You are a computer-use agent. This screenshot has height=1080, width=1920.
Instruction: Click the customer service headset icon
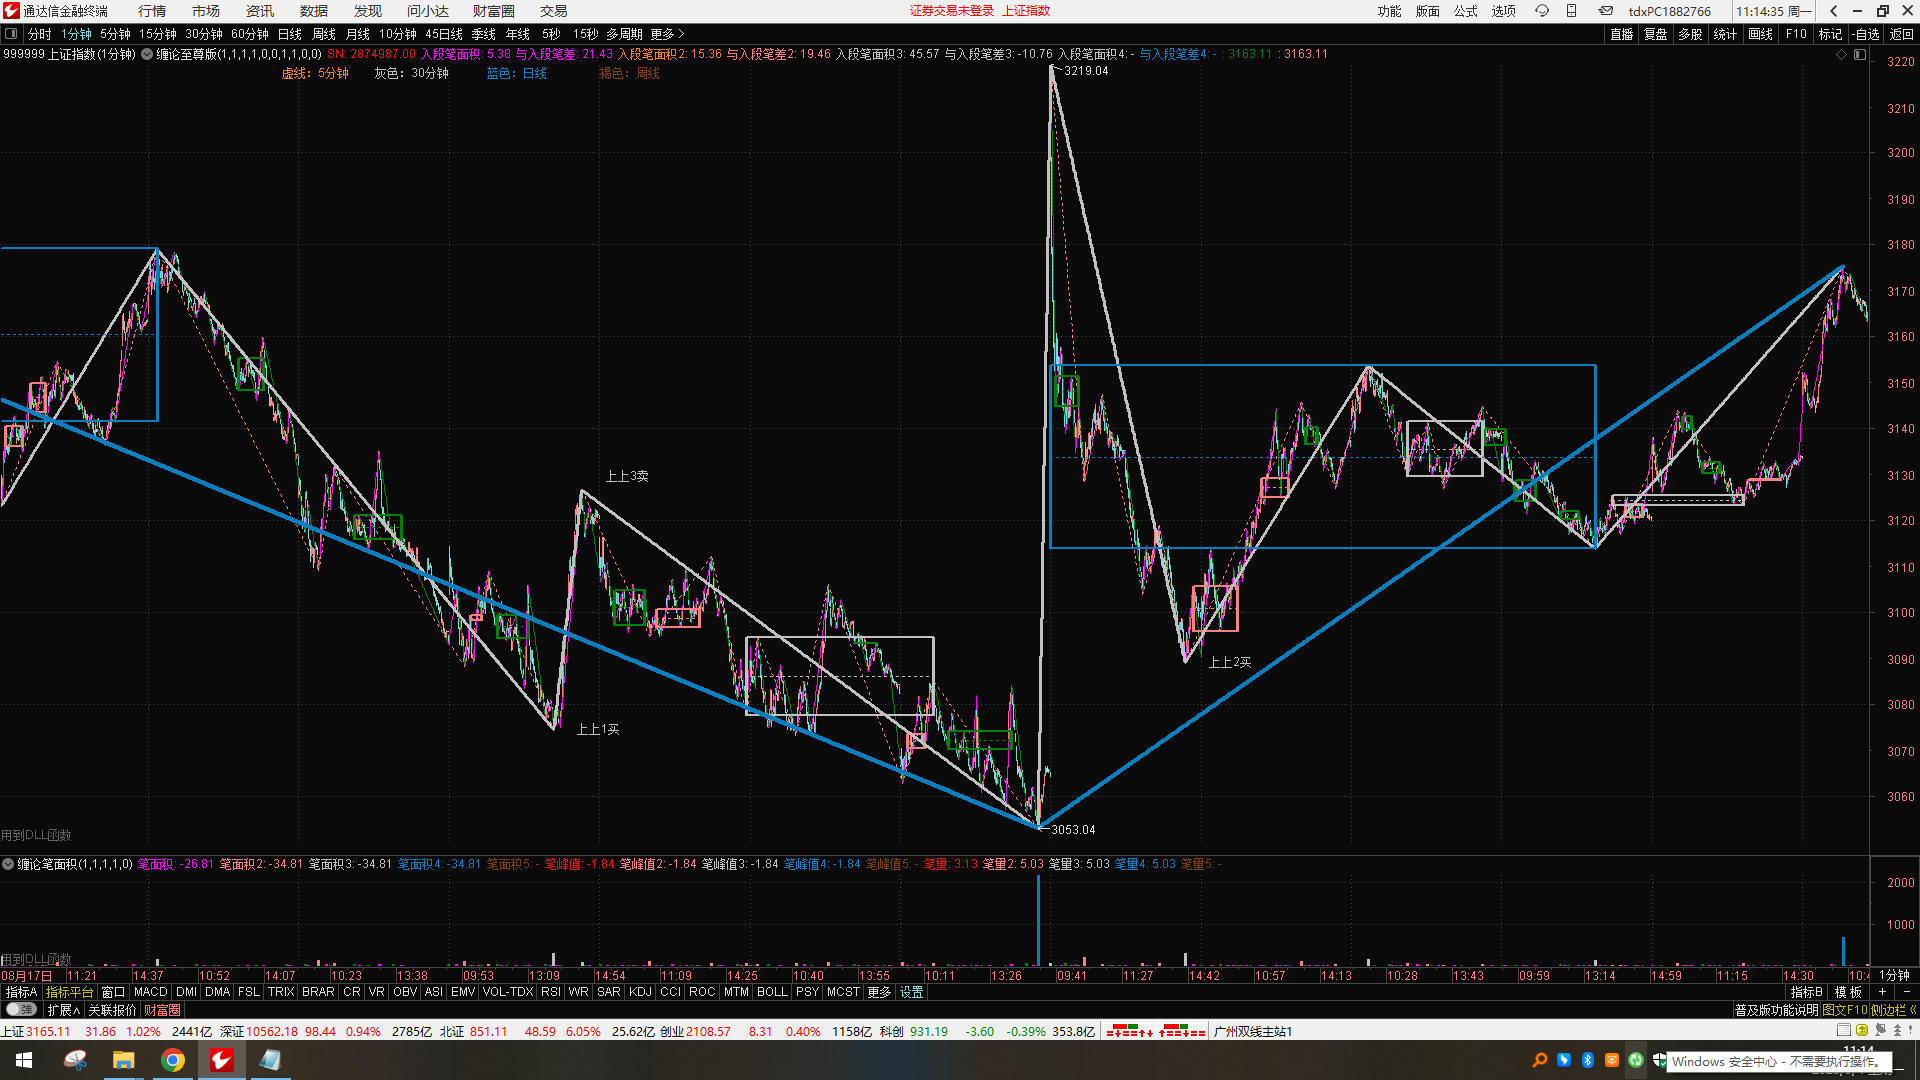(1542, 11)
